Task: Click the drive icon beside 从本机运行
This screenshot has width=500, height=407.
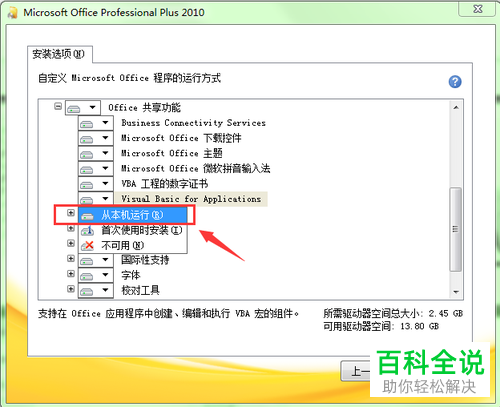Action: coord(88,216)
